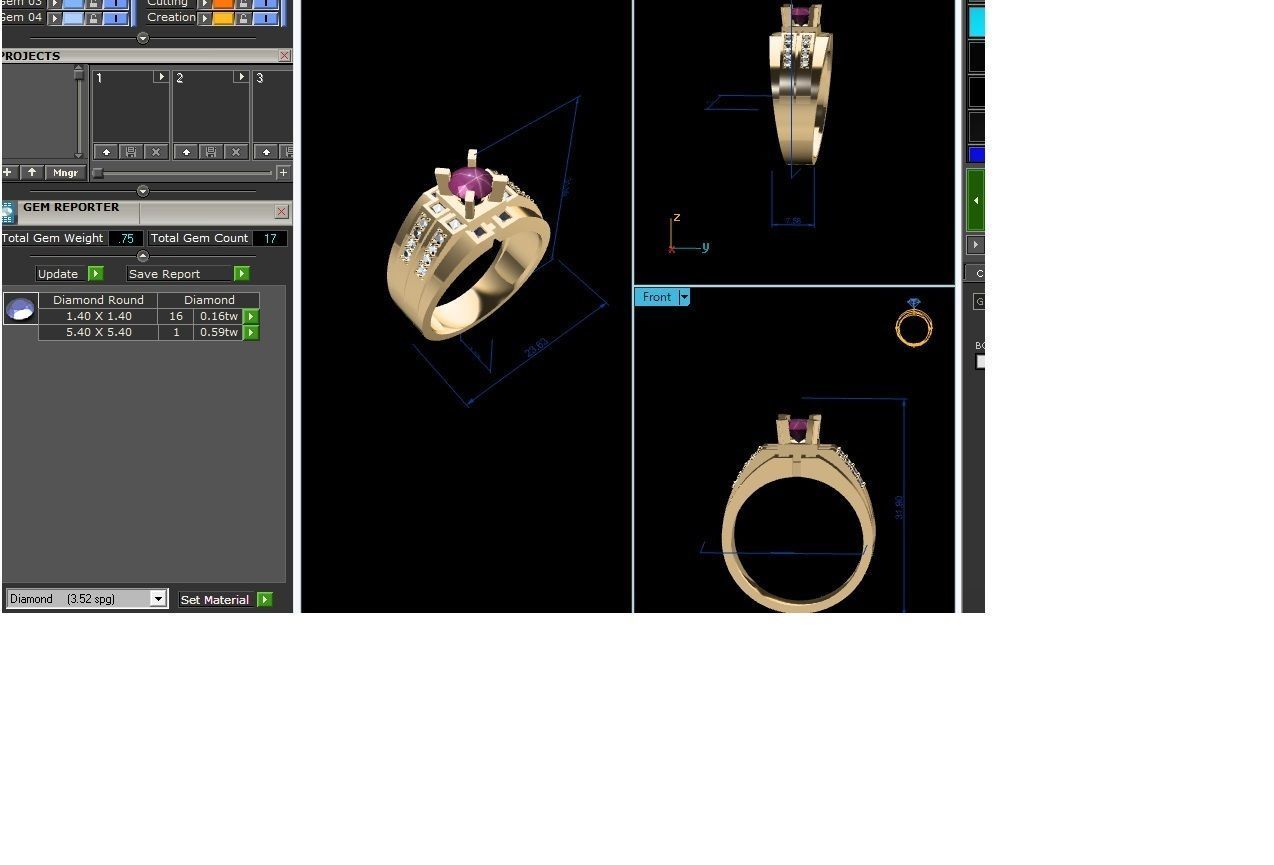Toggle Creation layer visibility indicator
1274x865 pixels.
coord(266,18)
